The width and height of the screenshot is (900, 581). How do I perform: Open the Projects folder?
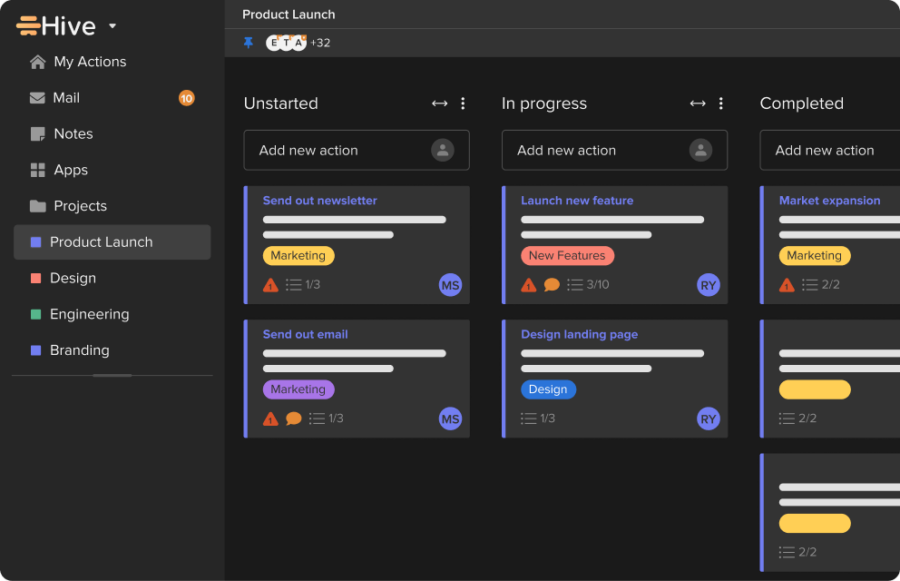[x=80, y=205]
